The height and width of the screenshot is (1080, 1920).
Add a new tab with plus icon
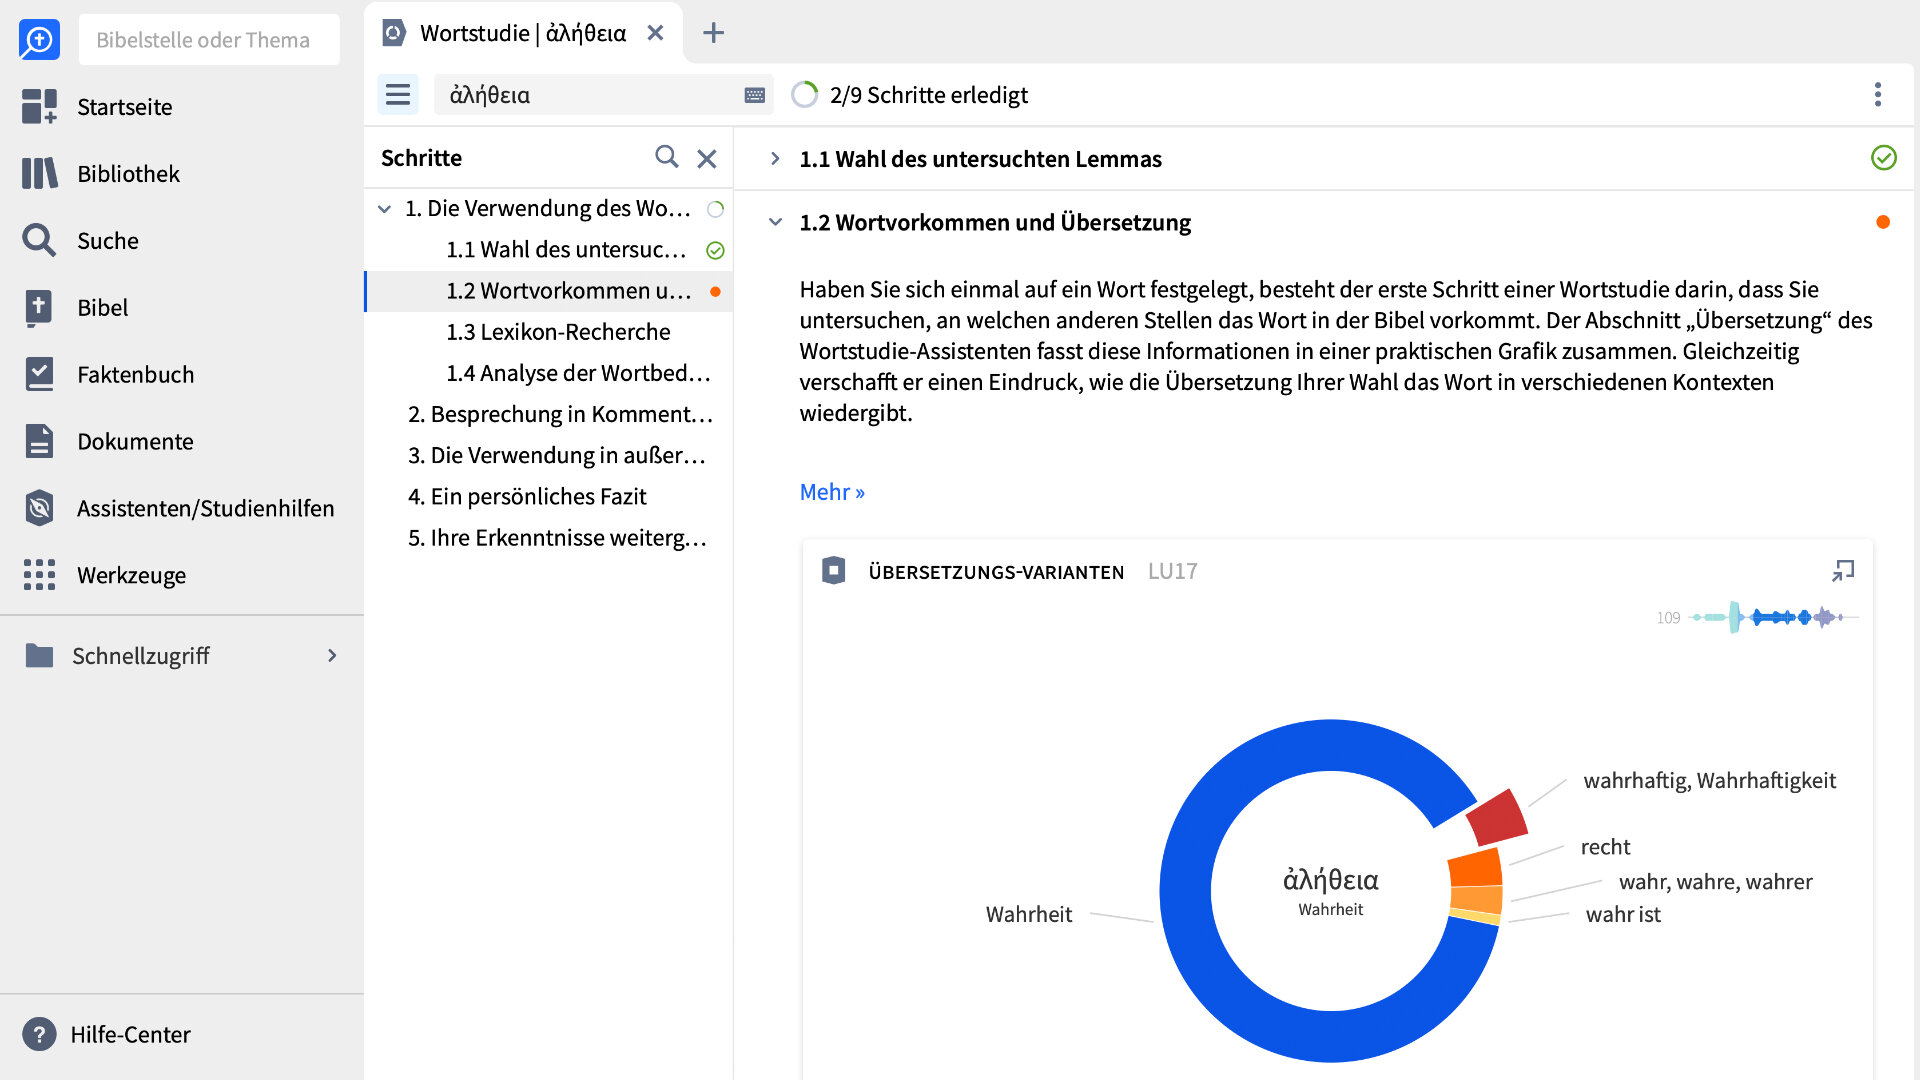[713, 33]
